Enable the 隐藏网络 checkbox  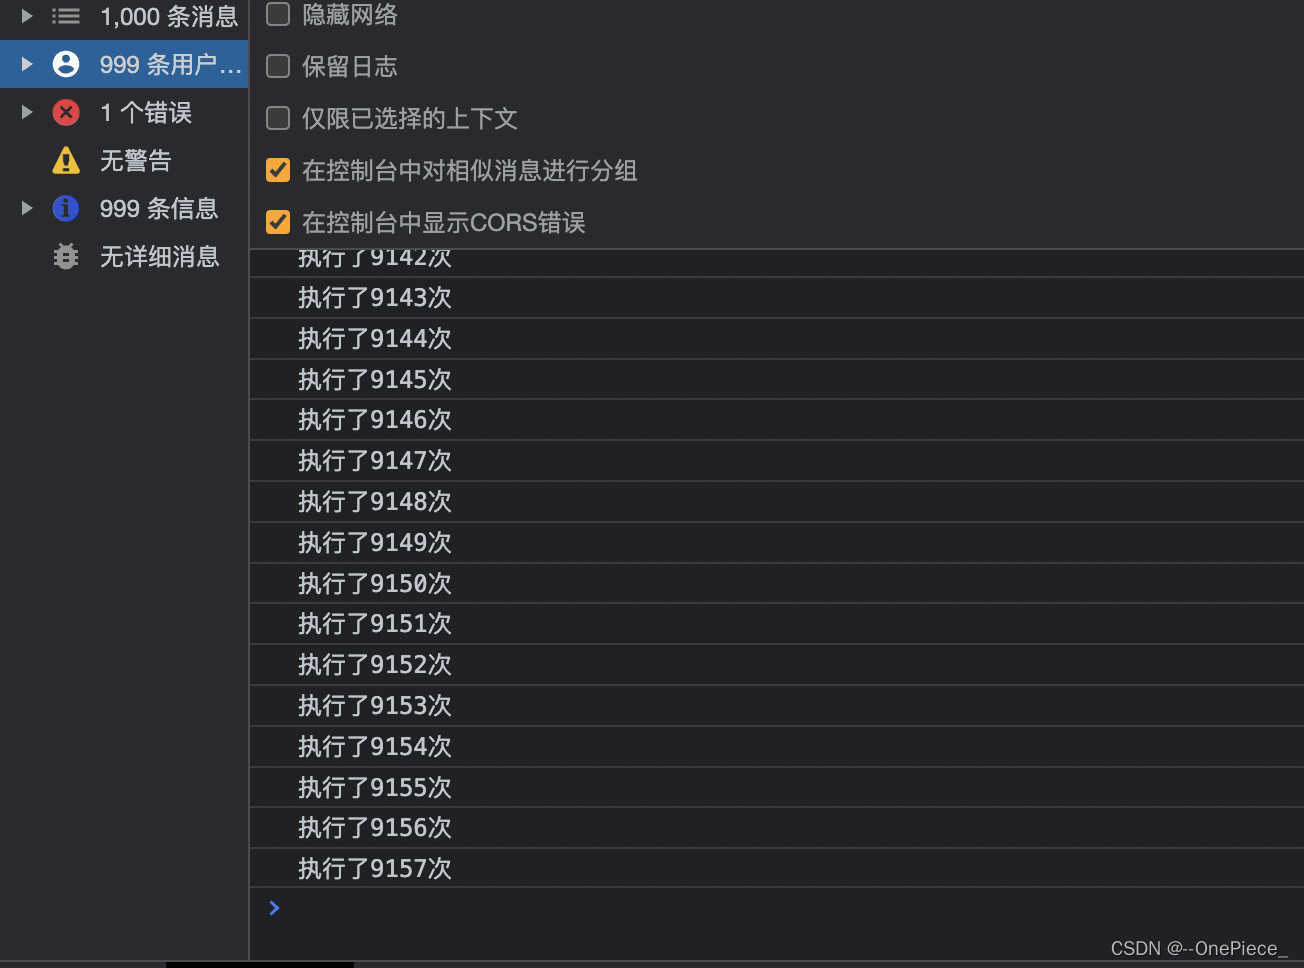(278, 14)
